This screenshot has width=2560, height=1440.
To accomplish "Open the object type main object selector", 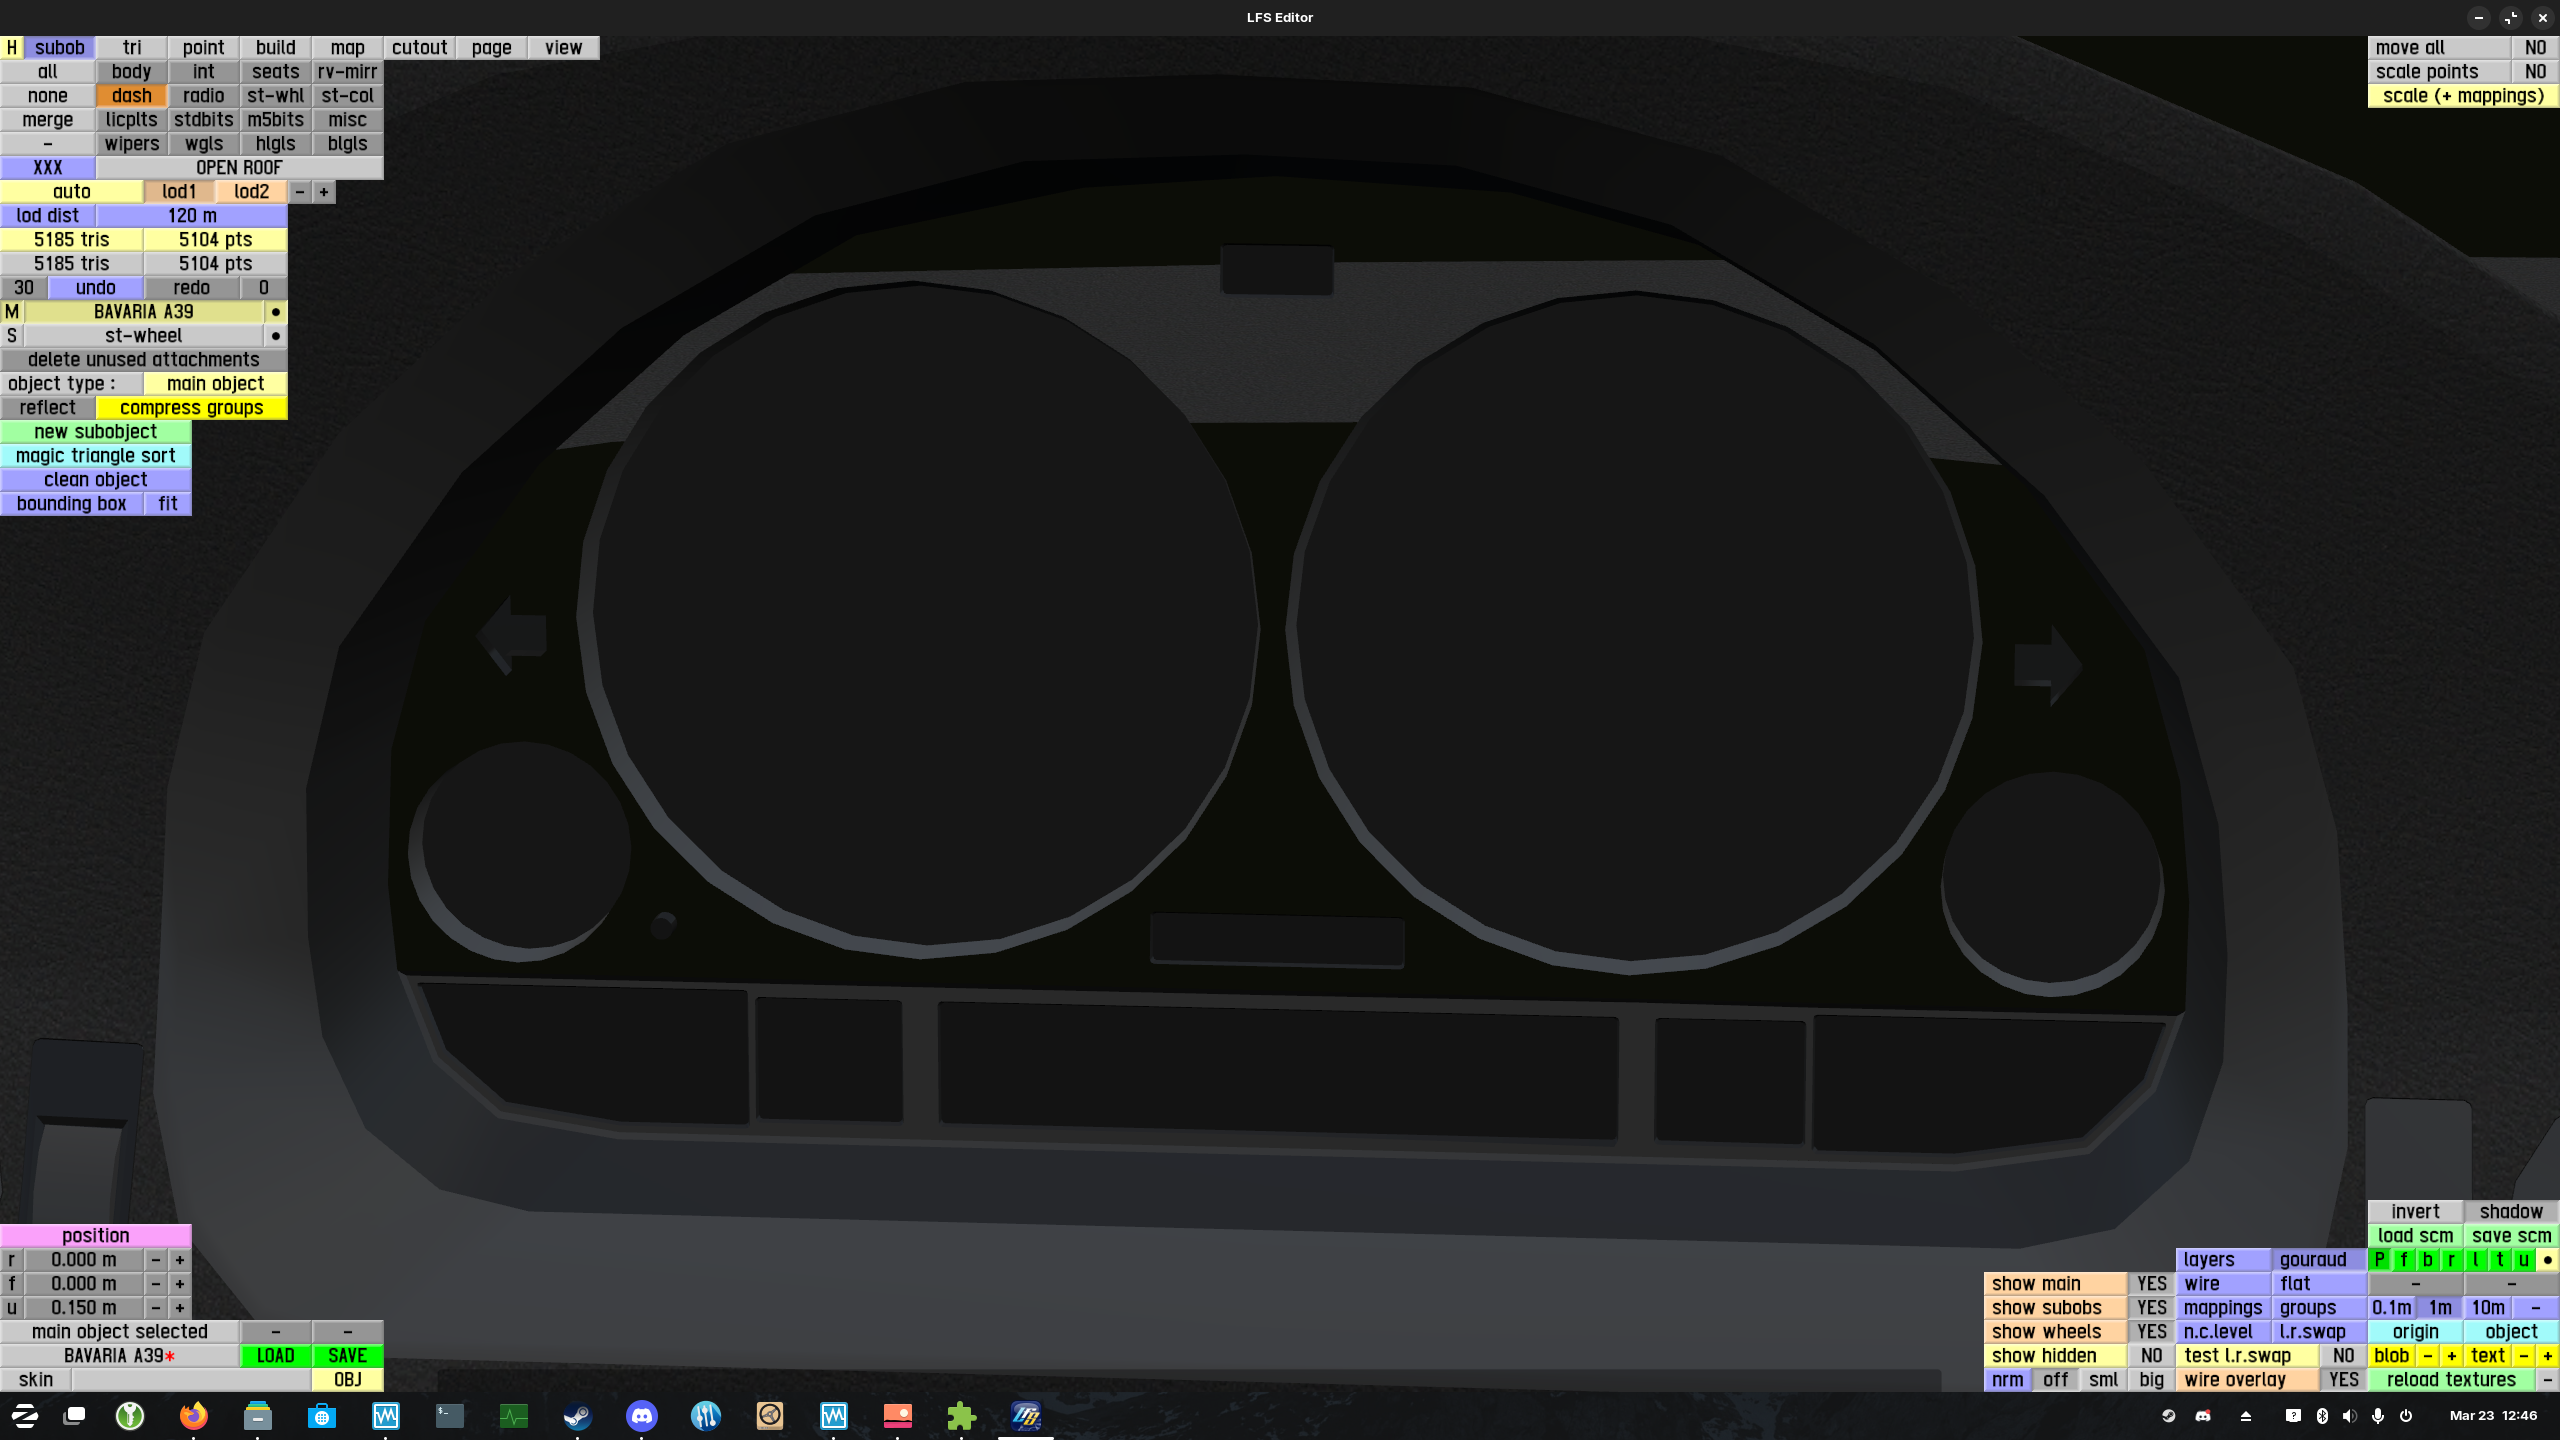I will 215,384.
